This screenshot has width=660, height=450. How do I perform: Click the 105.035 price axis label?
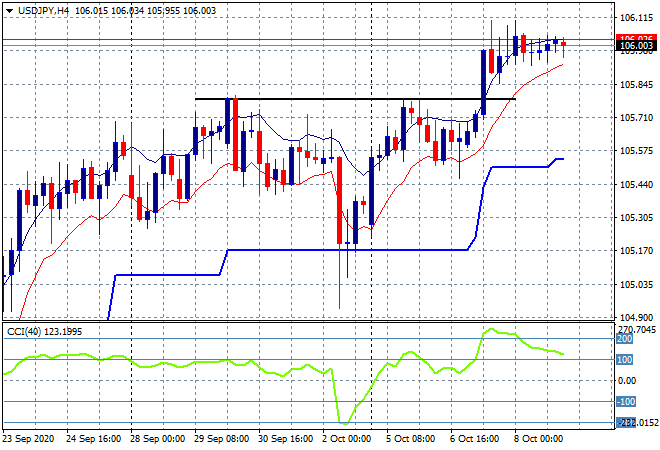636,285
